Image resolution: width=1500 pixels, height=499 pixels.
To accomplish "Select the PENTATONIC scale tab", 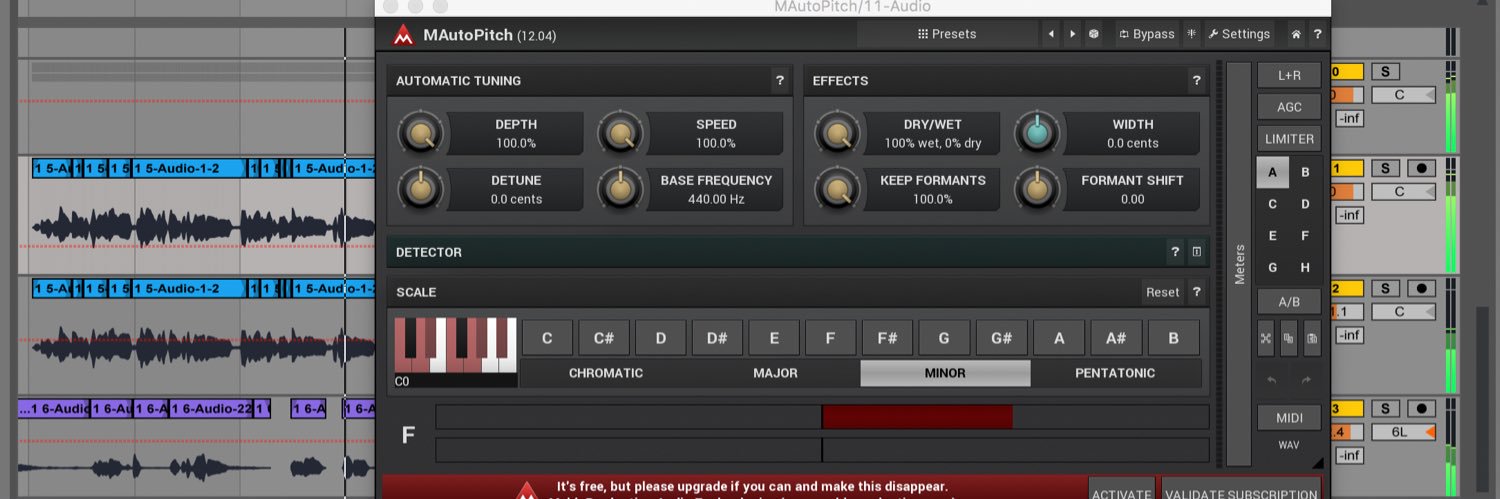I will click(x=1115, y=373).
